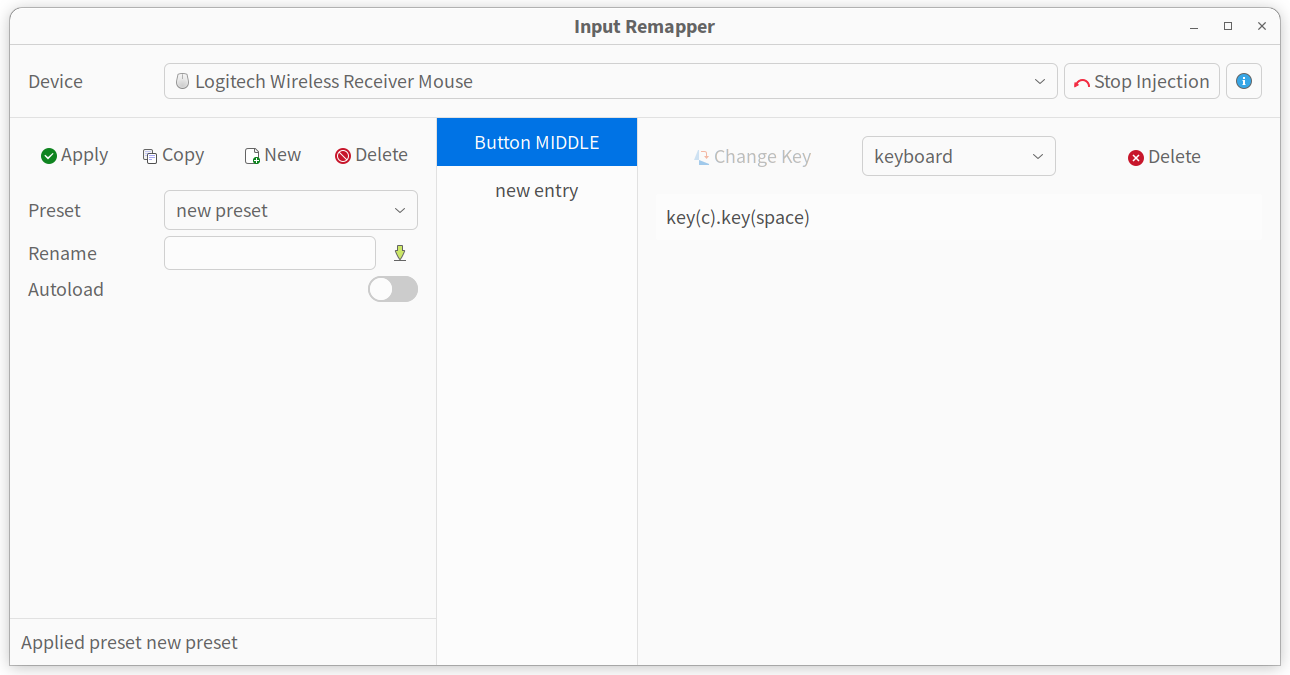Click the Change Key button

coord(753,156)
